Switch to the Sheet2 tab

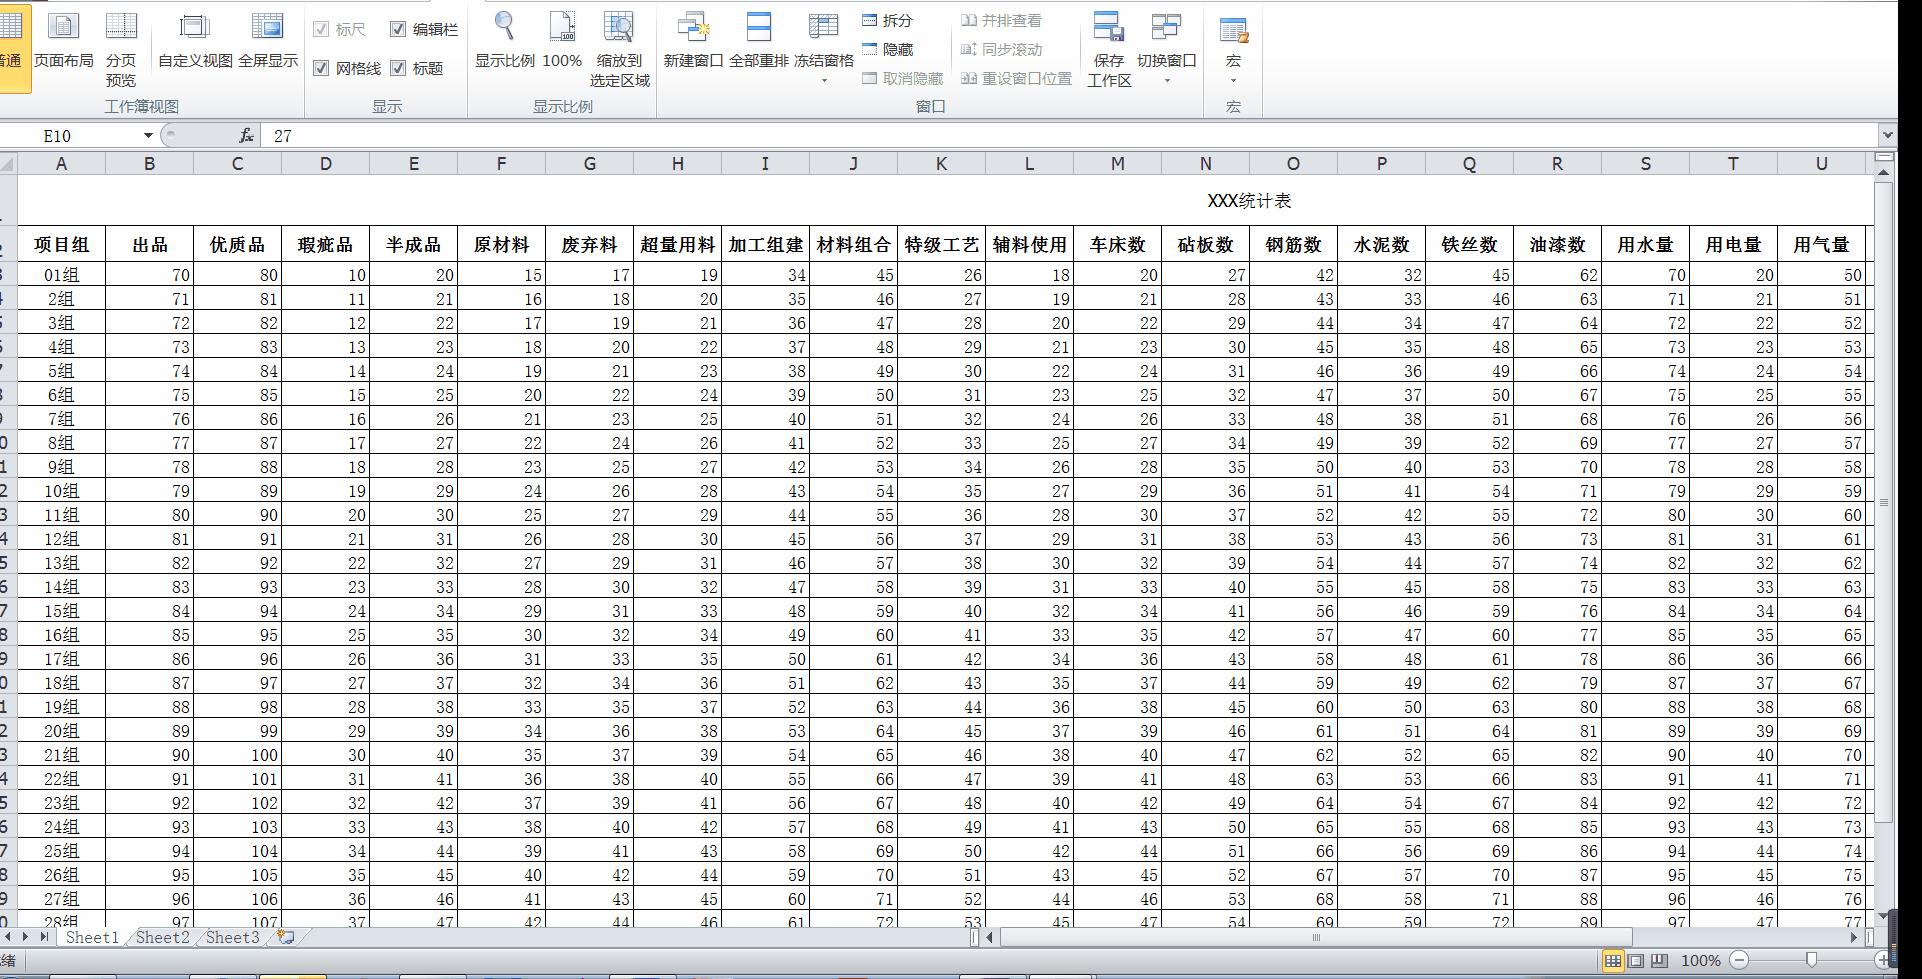162,937
